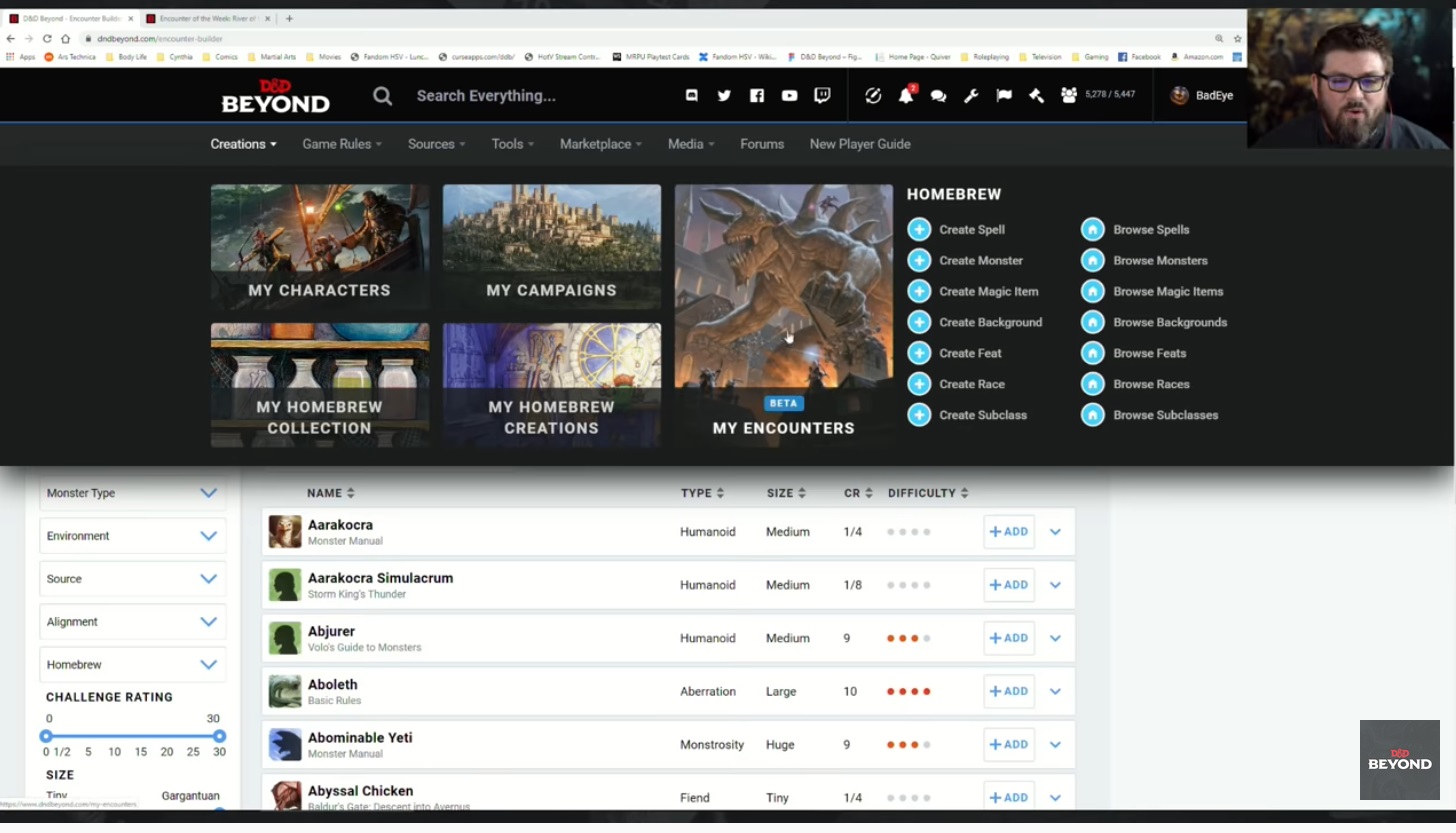Expand the Aboleth row details chevron
Image resolution: width=1456 pixels, height=833 pixels.
(x=1055, y=691)
